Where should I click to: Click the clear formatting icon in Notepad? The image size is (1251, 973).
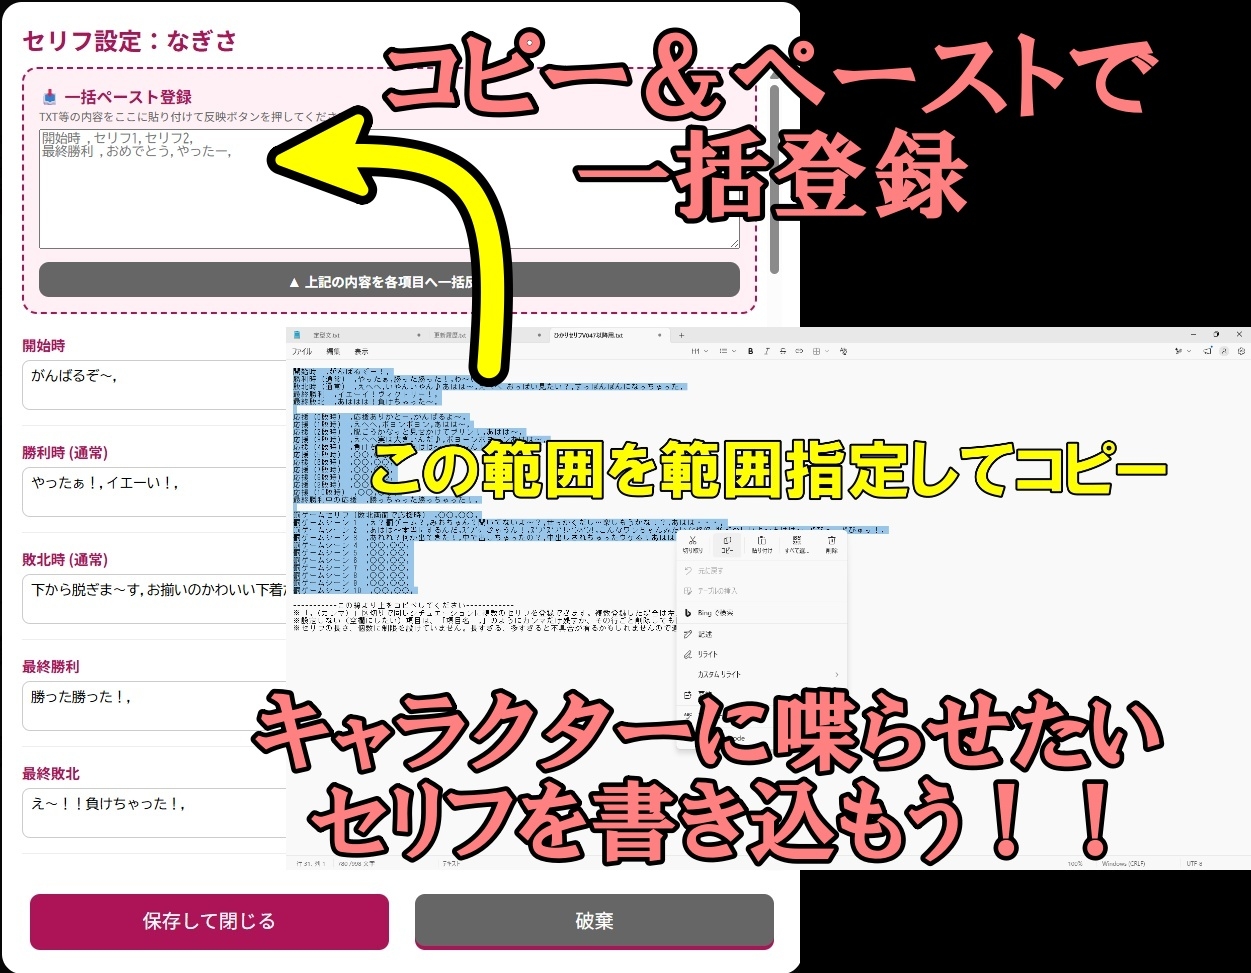844,351
